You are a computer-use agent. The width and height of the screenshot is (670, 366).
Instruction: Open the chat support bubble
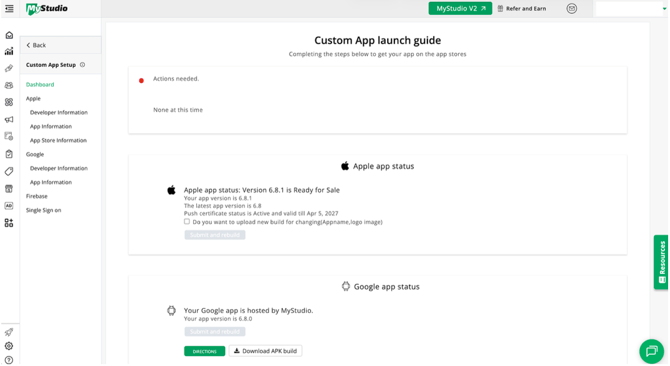click(x=651, y=351)
